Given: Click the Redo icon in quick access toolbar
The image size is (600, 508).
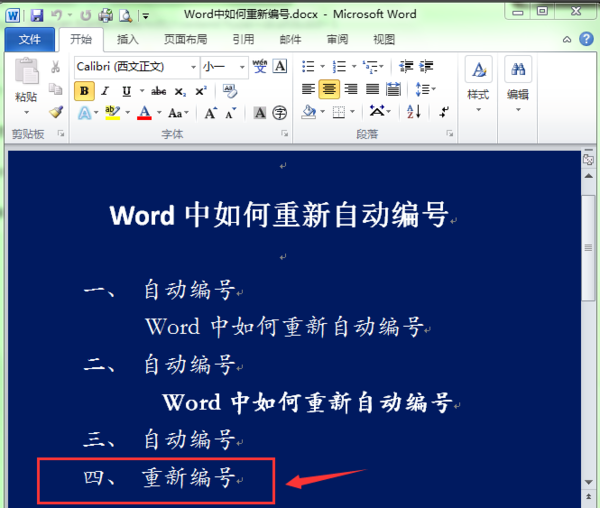Looking at the screenshot, I should (x=86, y=15).
